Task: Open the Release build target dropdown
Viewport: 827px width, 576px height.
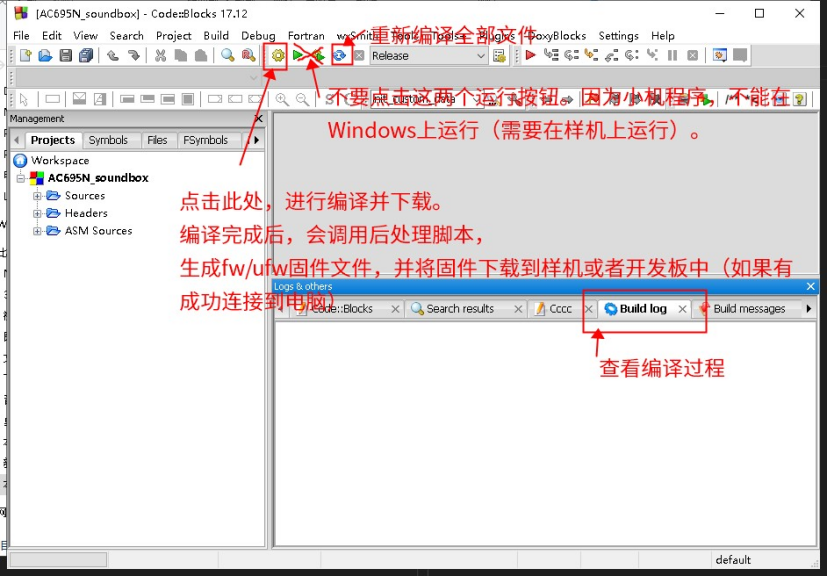Action: [428, 55]
